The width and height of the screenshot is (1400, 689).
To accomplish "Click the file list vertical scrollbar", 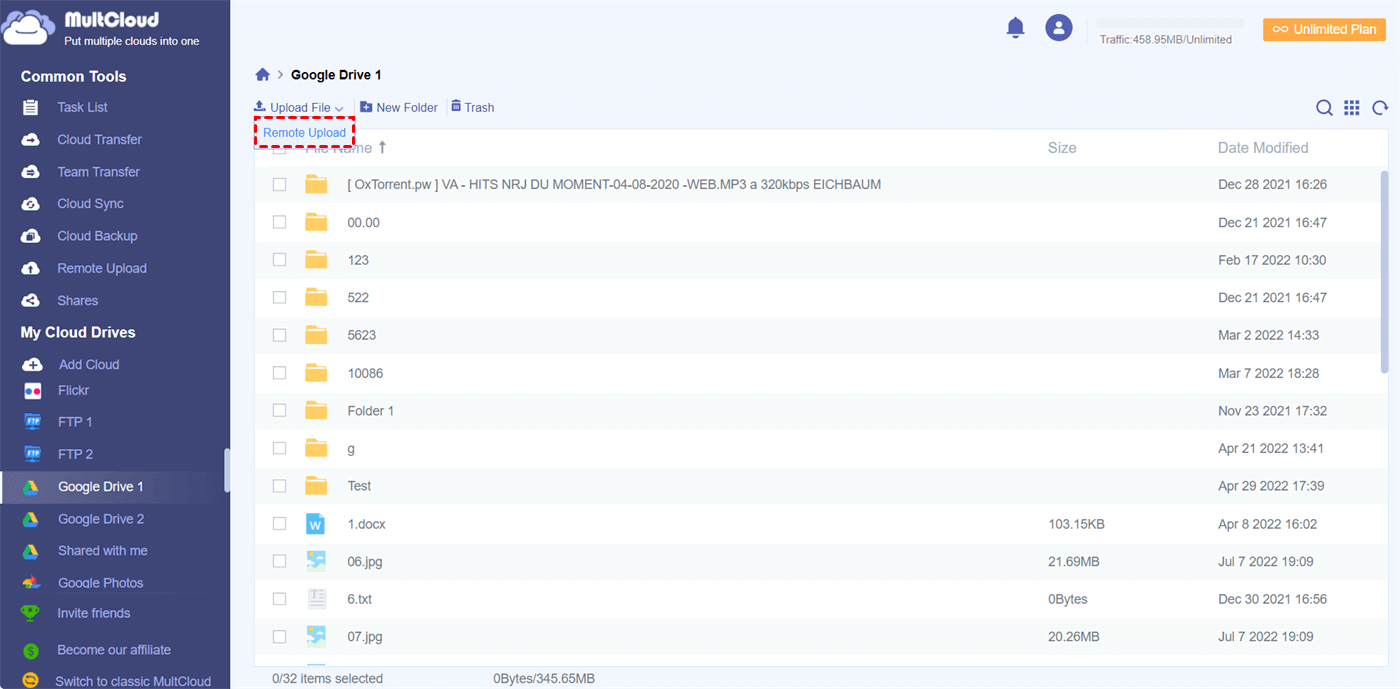I will click(x=1385, y=272).
